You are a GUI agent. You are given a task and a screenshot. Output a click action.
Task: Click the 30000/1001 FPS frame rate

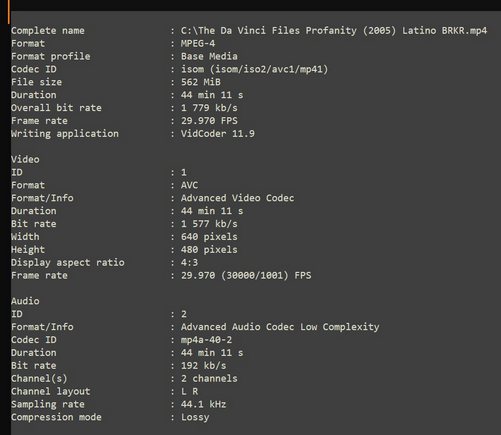(x=246, y=276)
